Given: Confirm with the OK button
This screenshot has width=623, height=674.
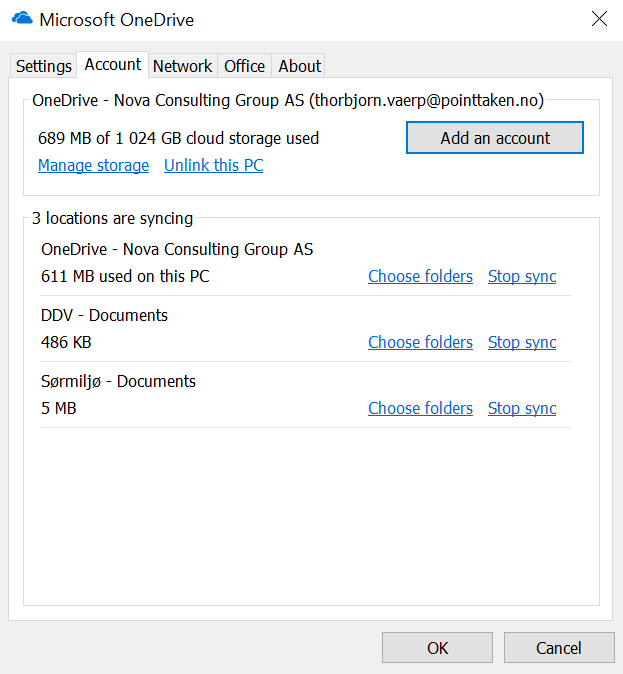Looking at the screenshot, I should coord(437,648).
